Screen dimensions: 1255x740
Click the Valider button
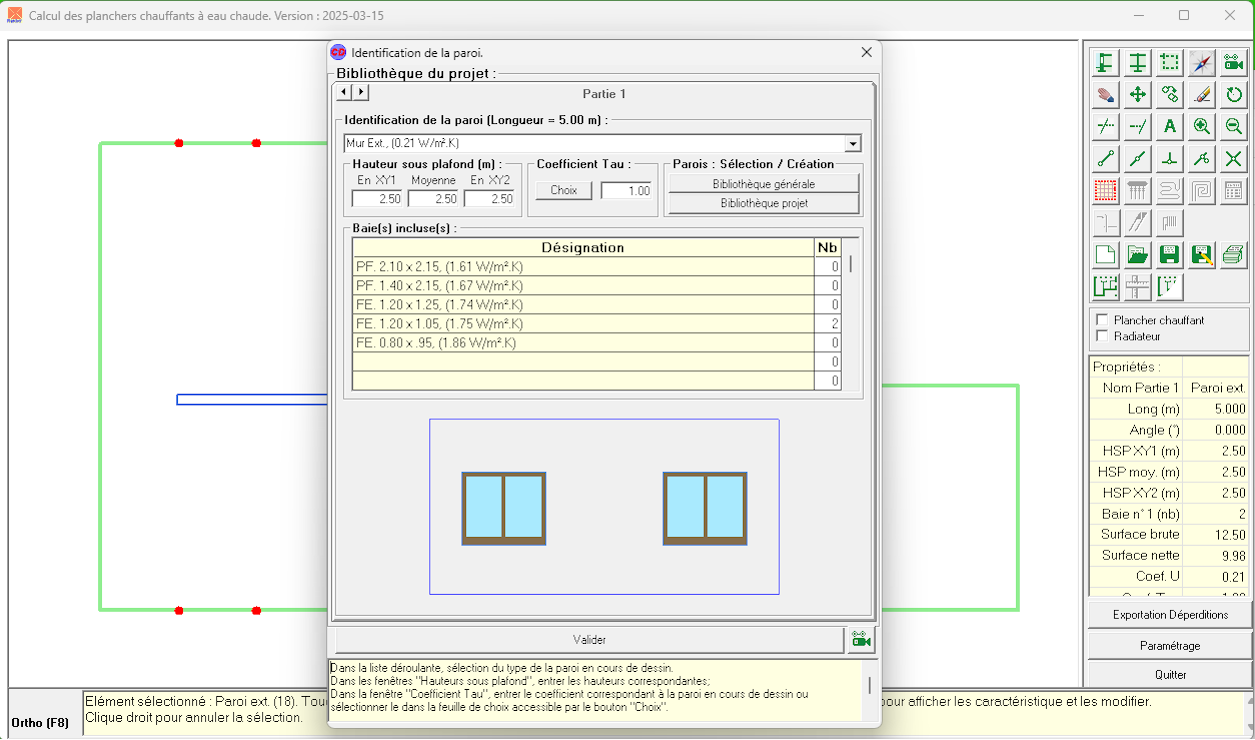[x=589, y=640]
